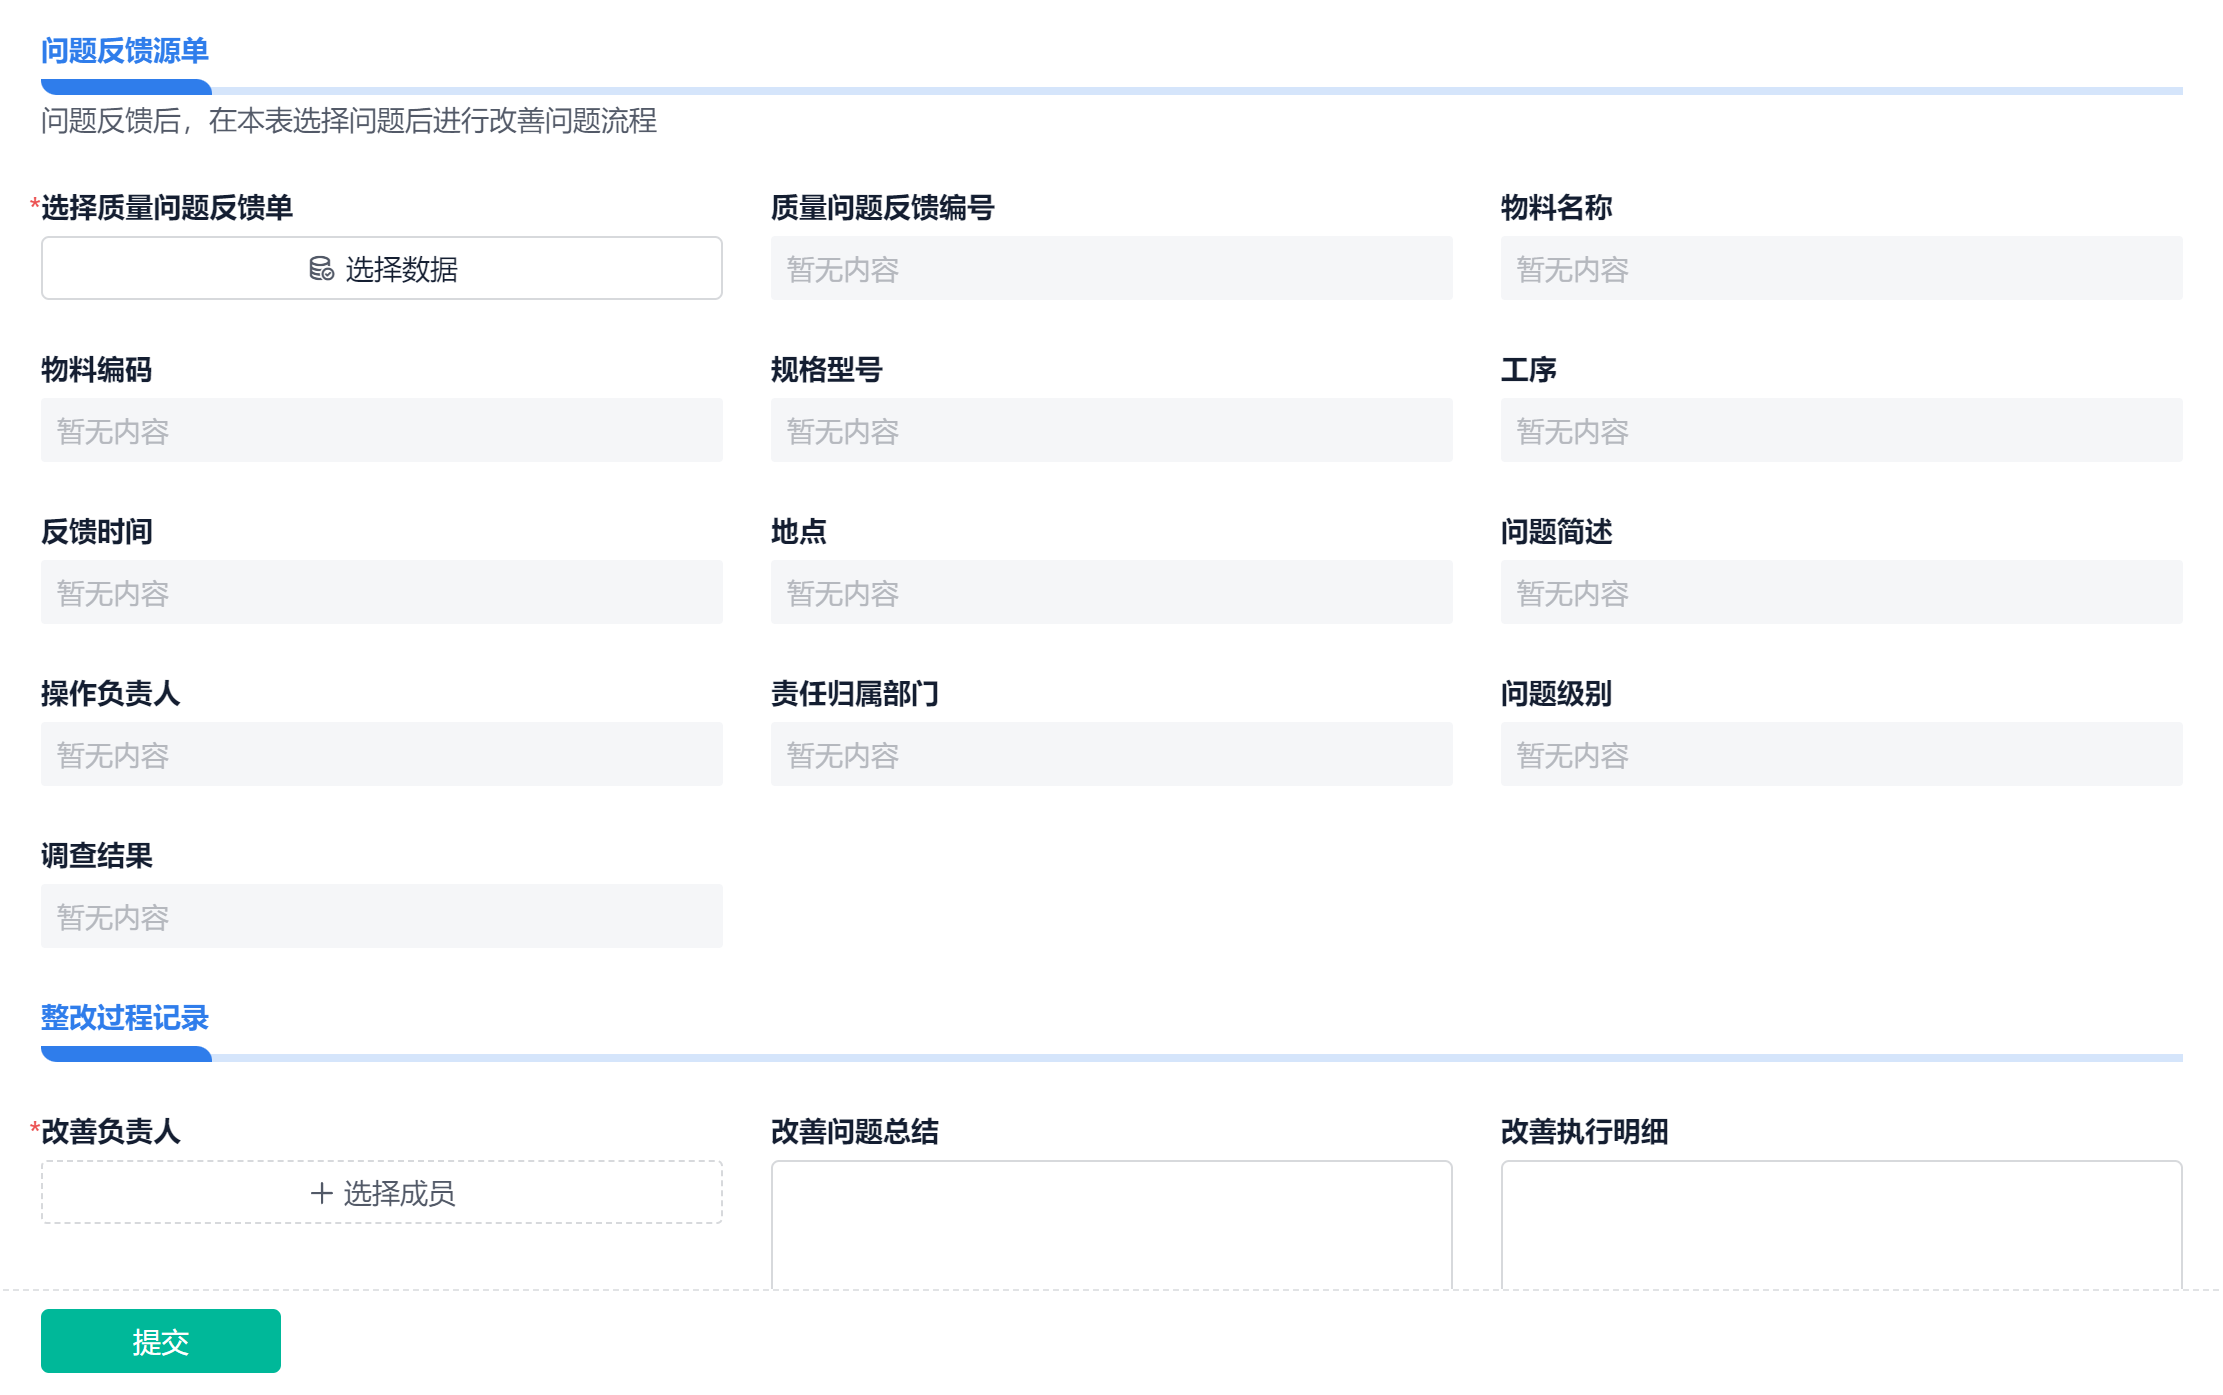Screen dimensions: 2223x1395
Task: Click the 物料编码 field
Action: pos(382,430)
